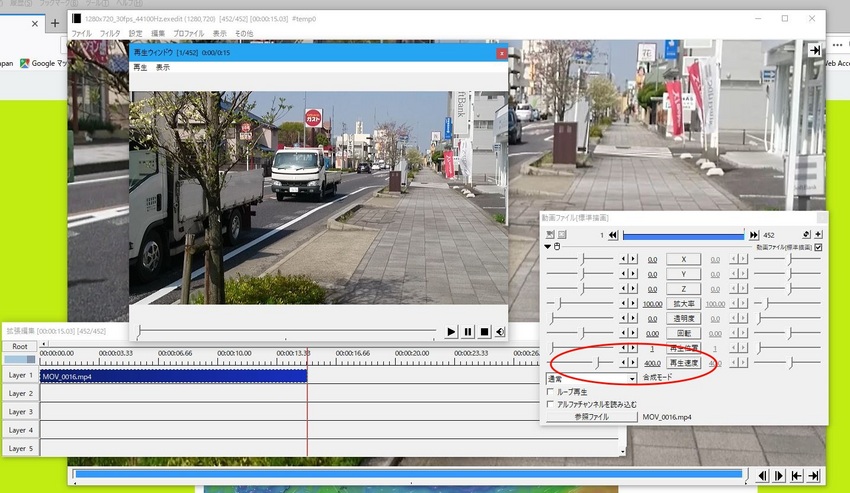Click the small mouse icon beside the expander
This screenshot has width=850, height=493.
[557, 246]
